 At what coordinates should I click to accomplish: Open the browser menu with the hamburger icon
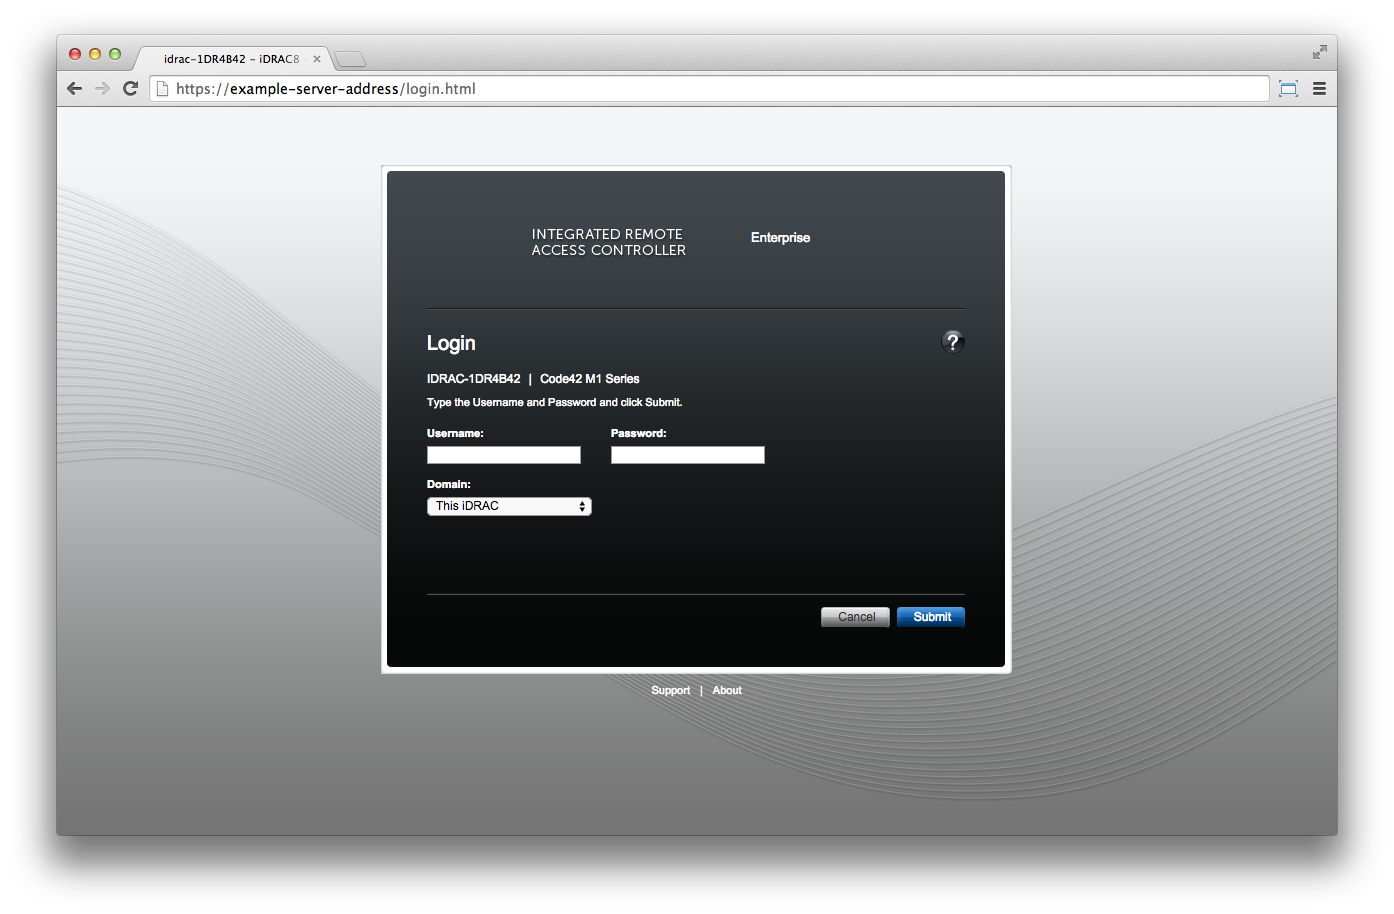click(x=1319, y=88)
